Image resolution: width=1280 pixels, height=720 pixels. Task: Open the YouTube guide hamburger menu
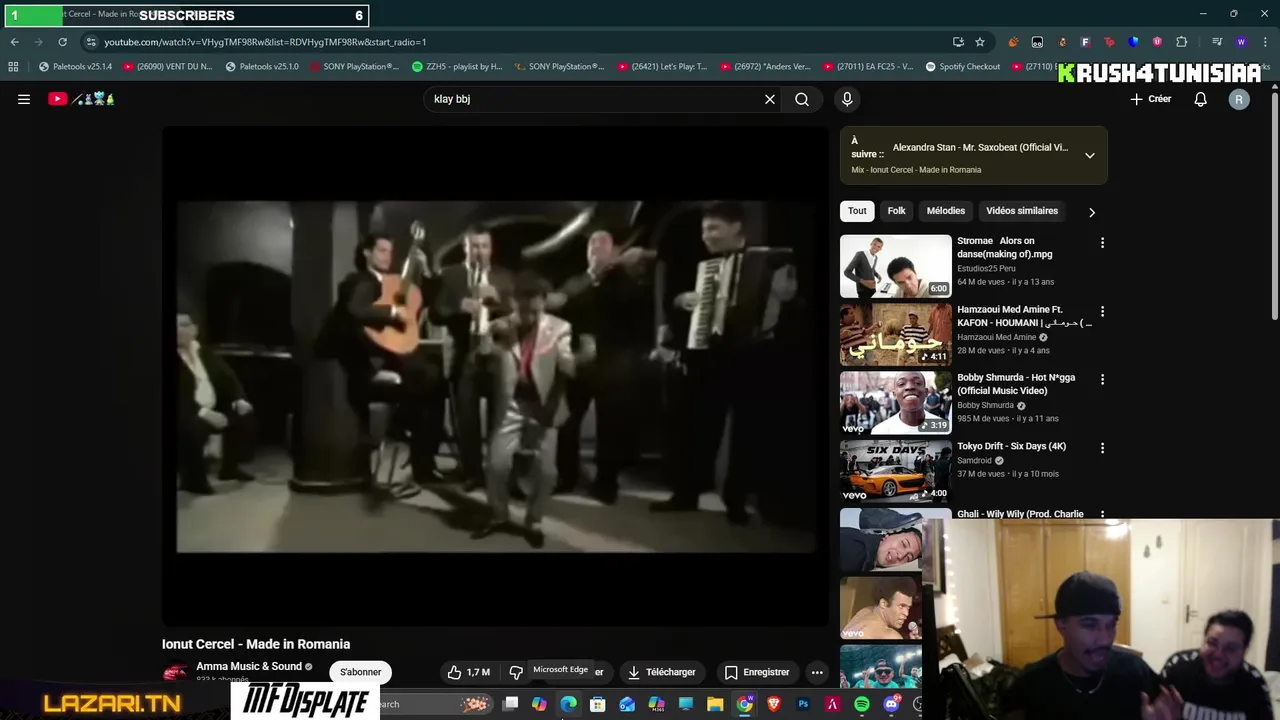point(24,99)
